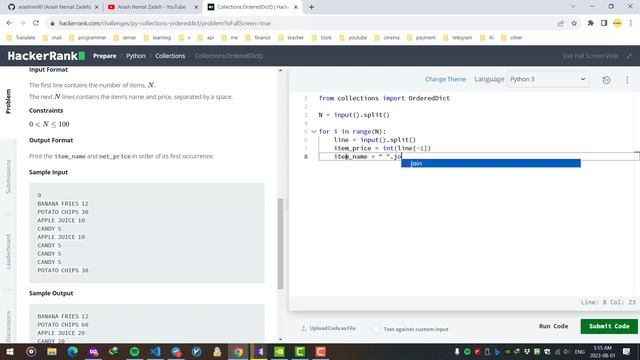
Task: Open the red Camtasia taskbar icon
Action: (321, 351)
